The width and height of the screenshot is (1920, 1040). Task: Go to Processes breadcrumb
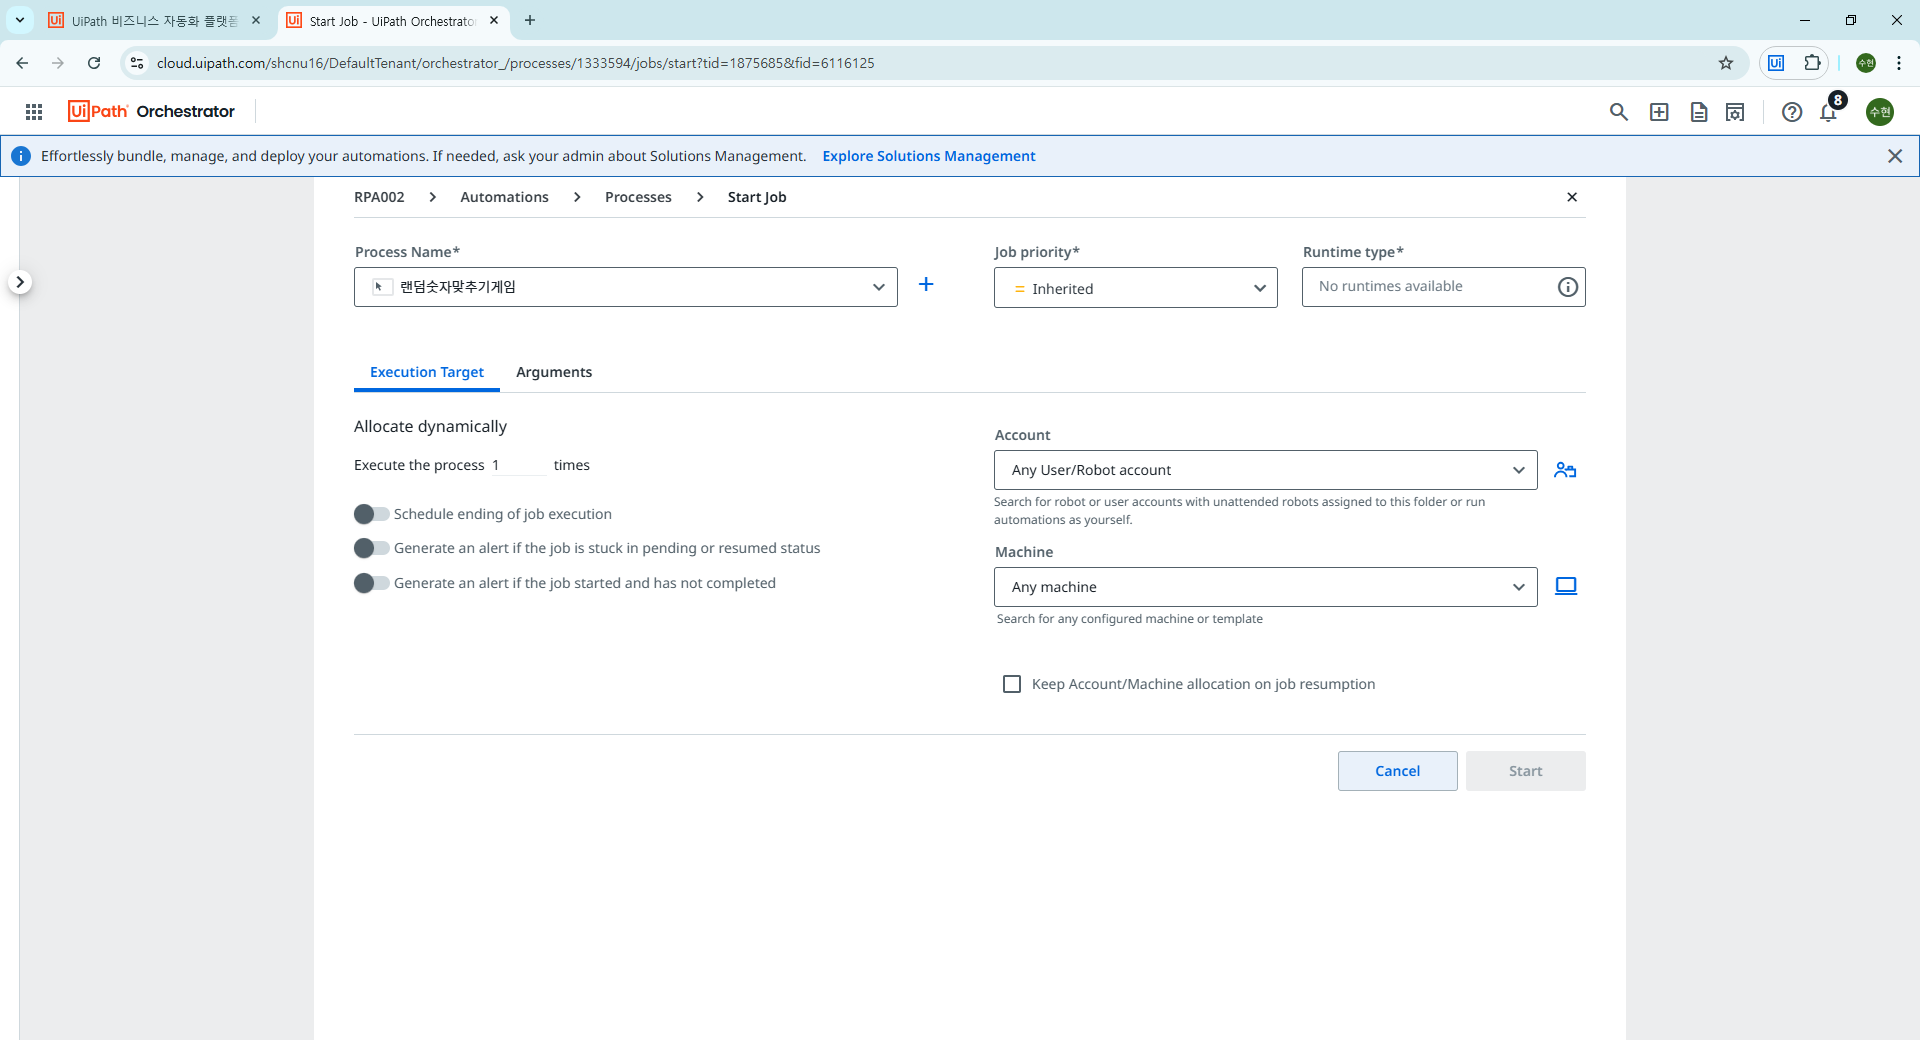pyautogui.click(x=638, y=197)
